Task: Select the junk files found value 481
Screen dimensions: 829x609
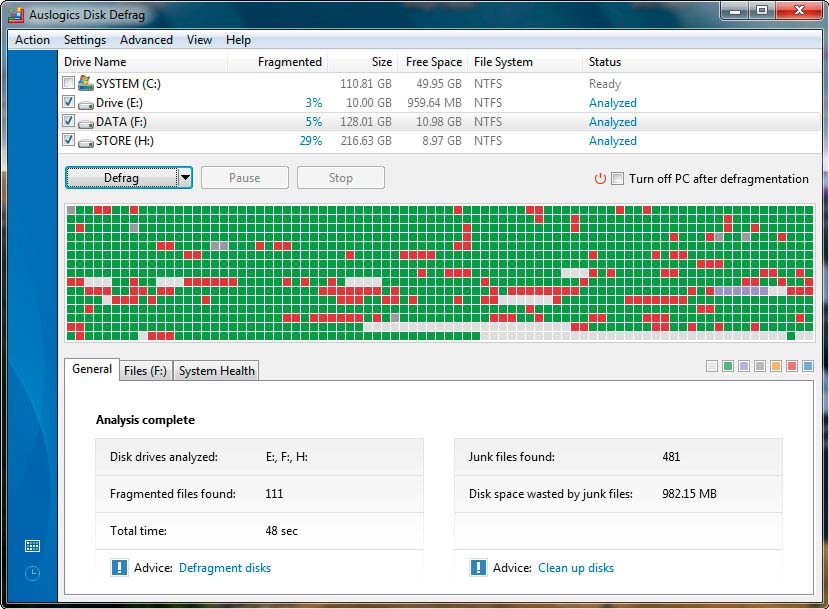Action: [x=671, y=457]
